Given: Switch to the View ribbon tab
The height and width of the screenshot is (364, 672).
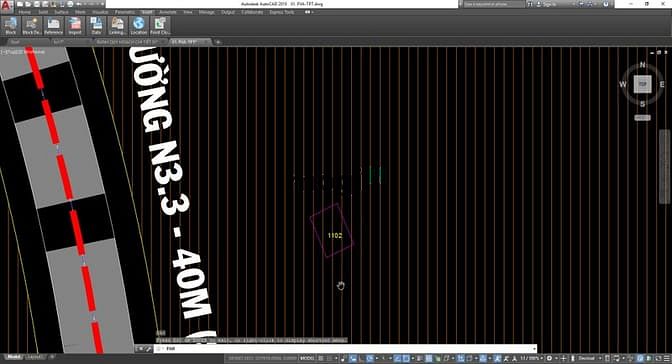Looking at the screenshot, I should click(x=188, y=12).
